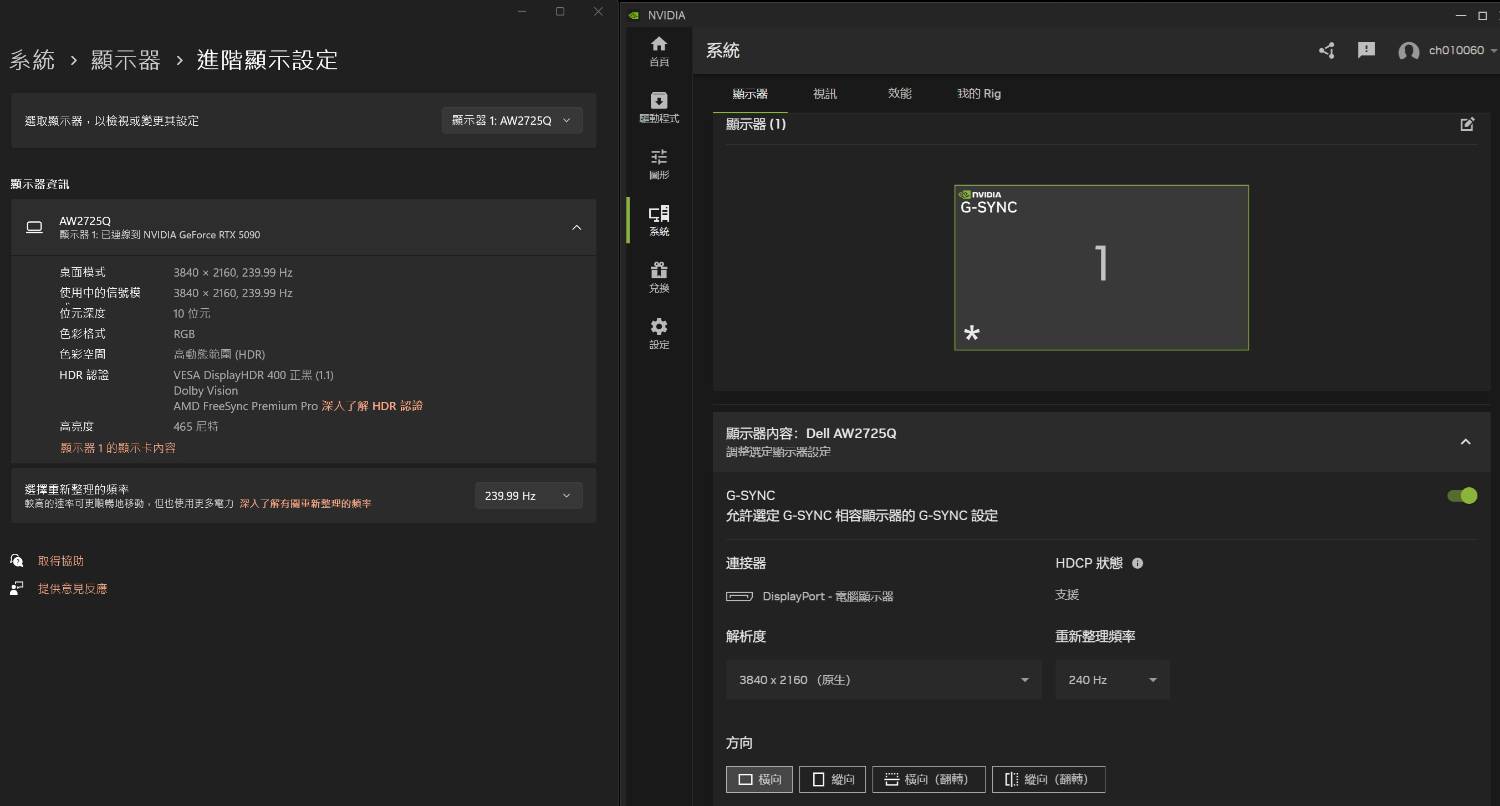Switch to the Video tab in NVIDIA

pos(825,93)
